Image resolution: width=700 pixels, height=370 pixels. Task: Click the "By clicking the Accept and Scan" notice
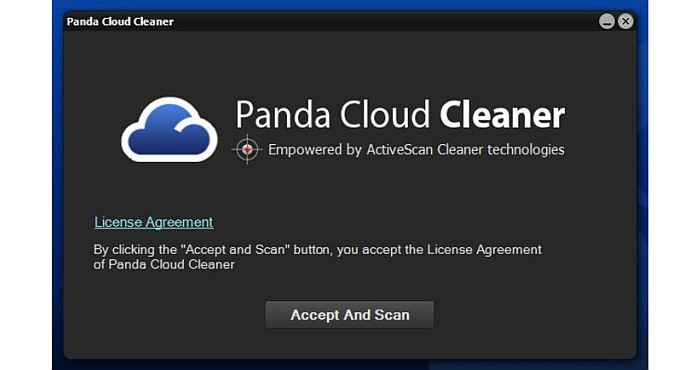(317, 257)
